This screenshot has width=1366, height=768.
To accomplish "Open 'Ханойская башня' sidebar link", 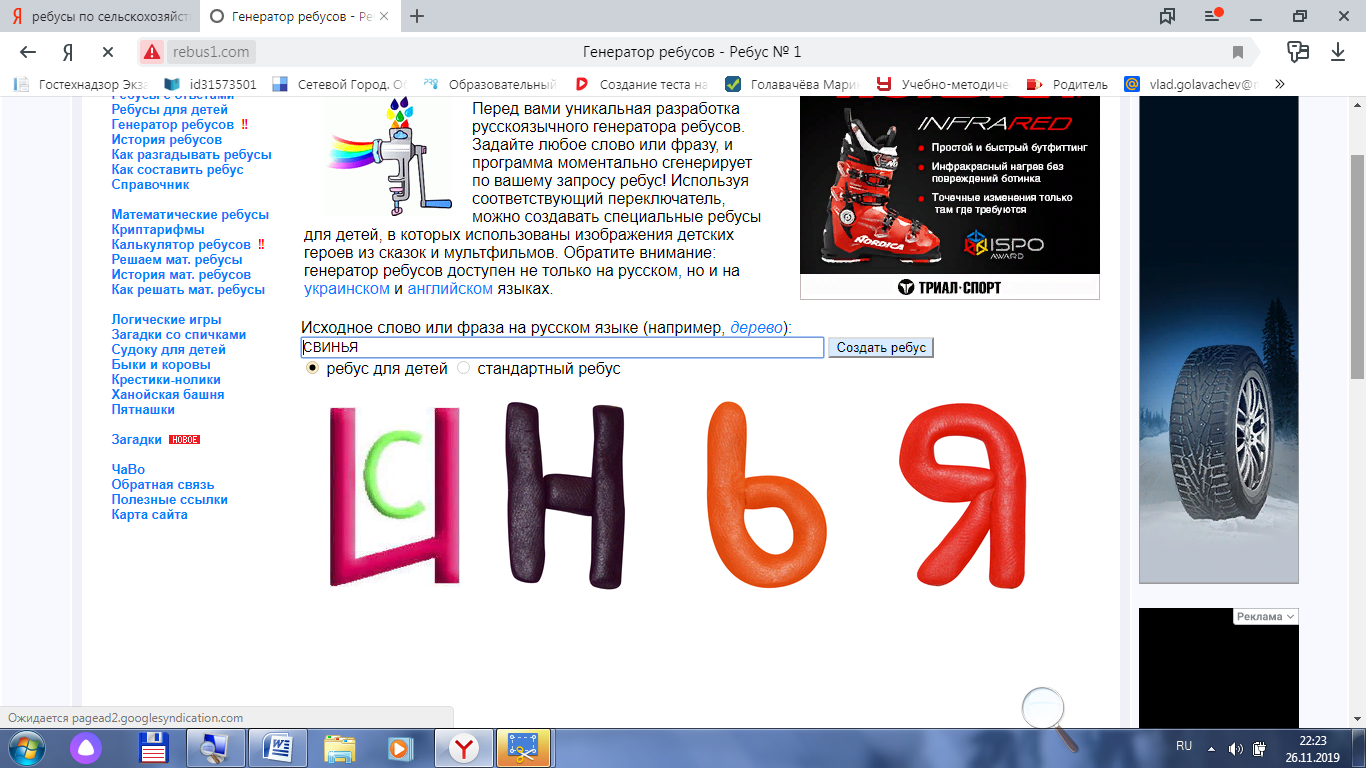I will [168, 394].
